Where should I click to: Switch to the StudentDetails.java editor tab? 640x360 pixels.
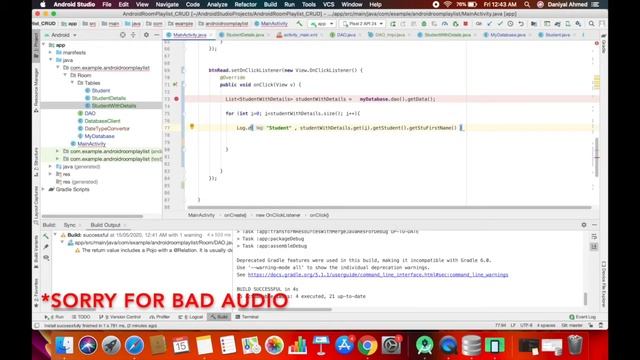tap(244, 35)
